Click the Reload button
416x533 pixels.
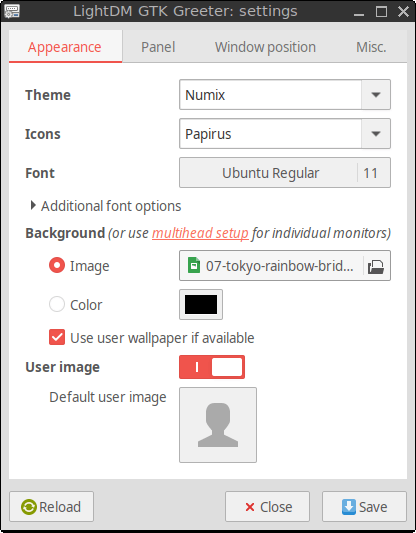[x=51, y=506]
